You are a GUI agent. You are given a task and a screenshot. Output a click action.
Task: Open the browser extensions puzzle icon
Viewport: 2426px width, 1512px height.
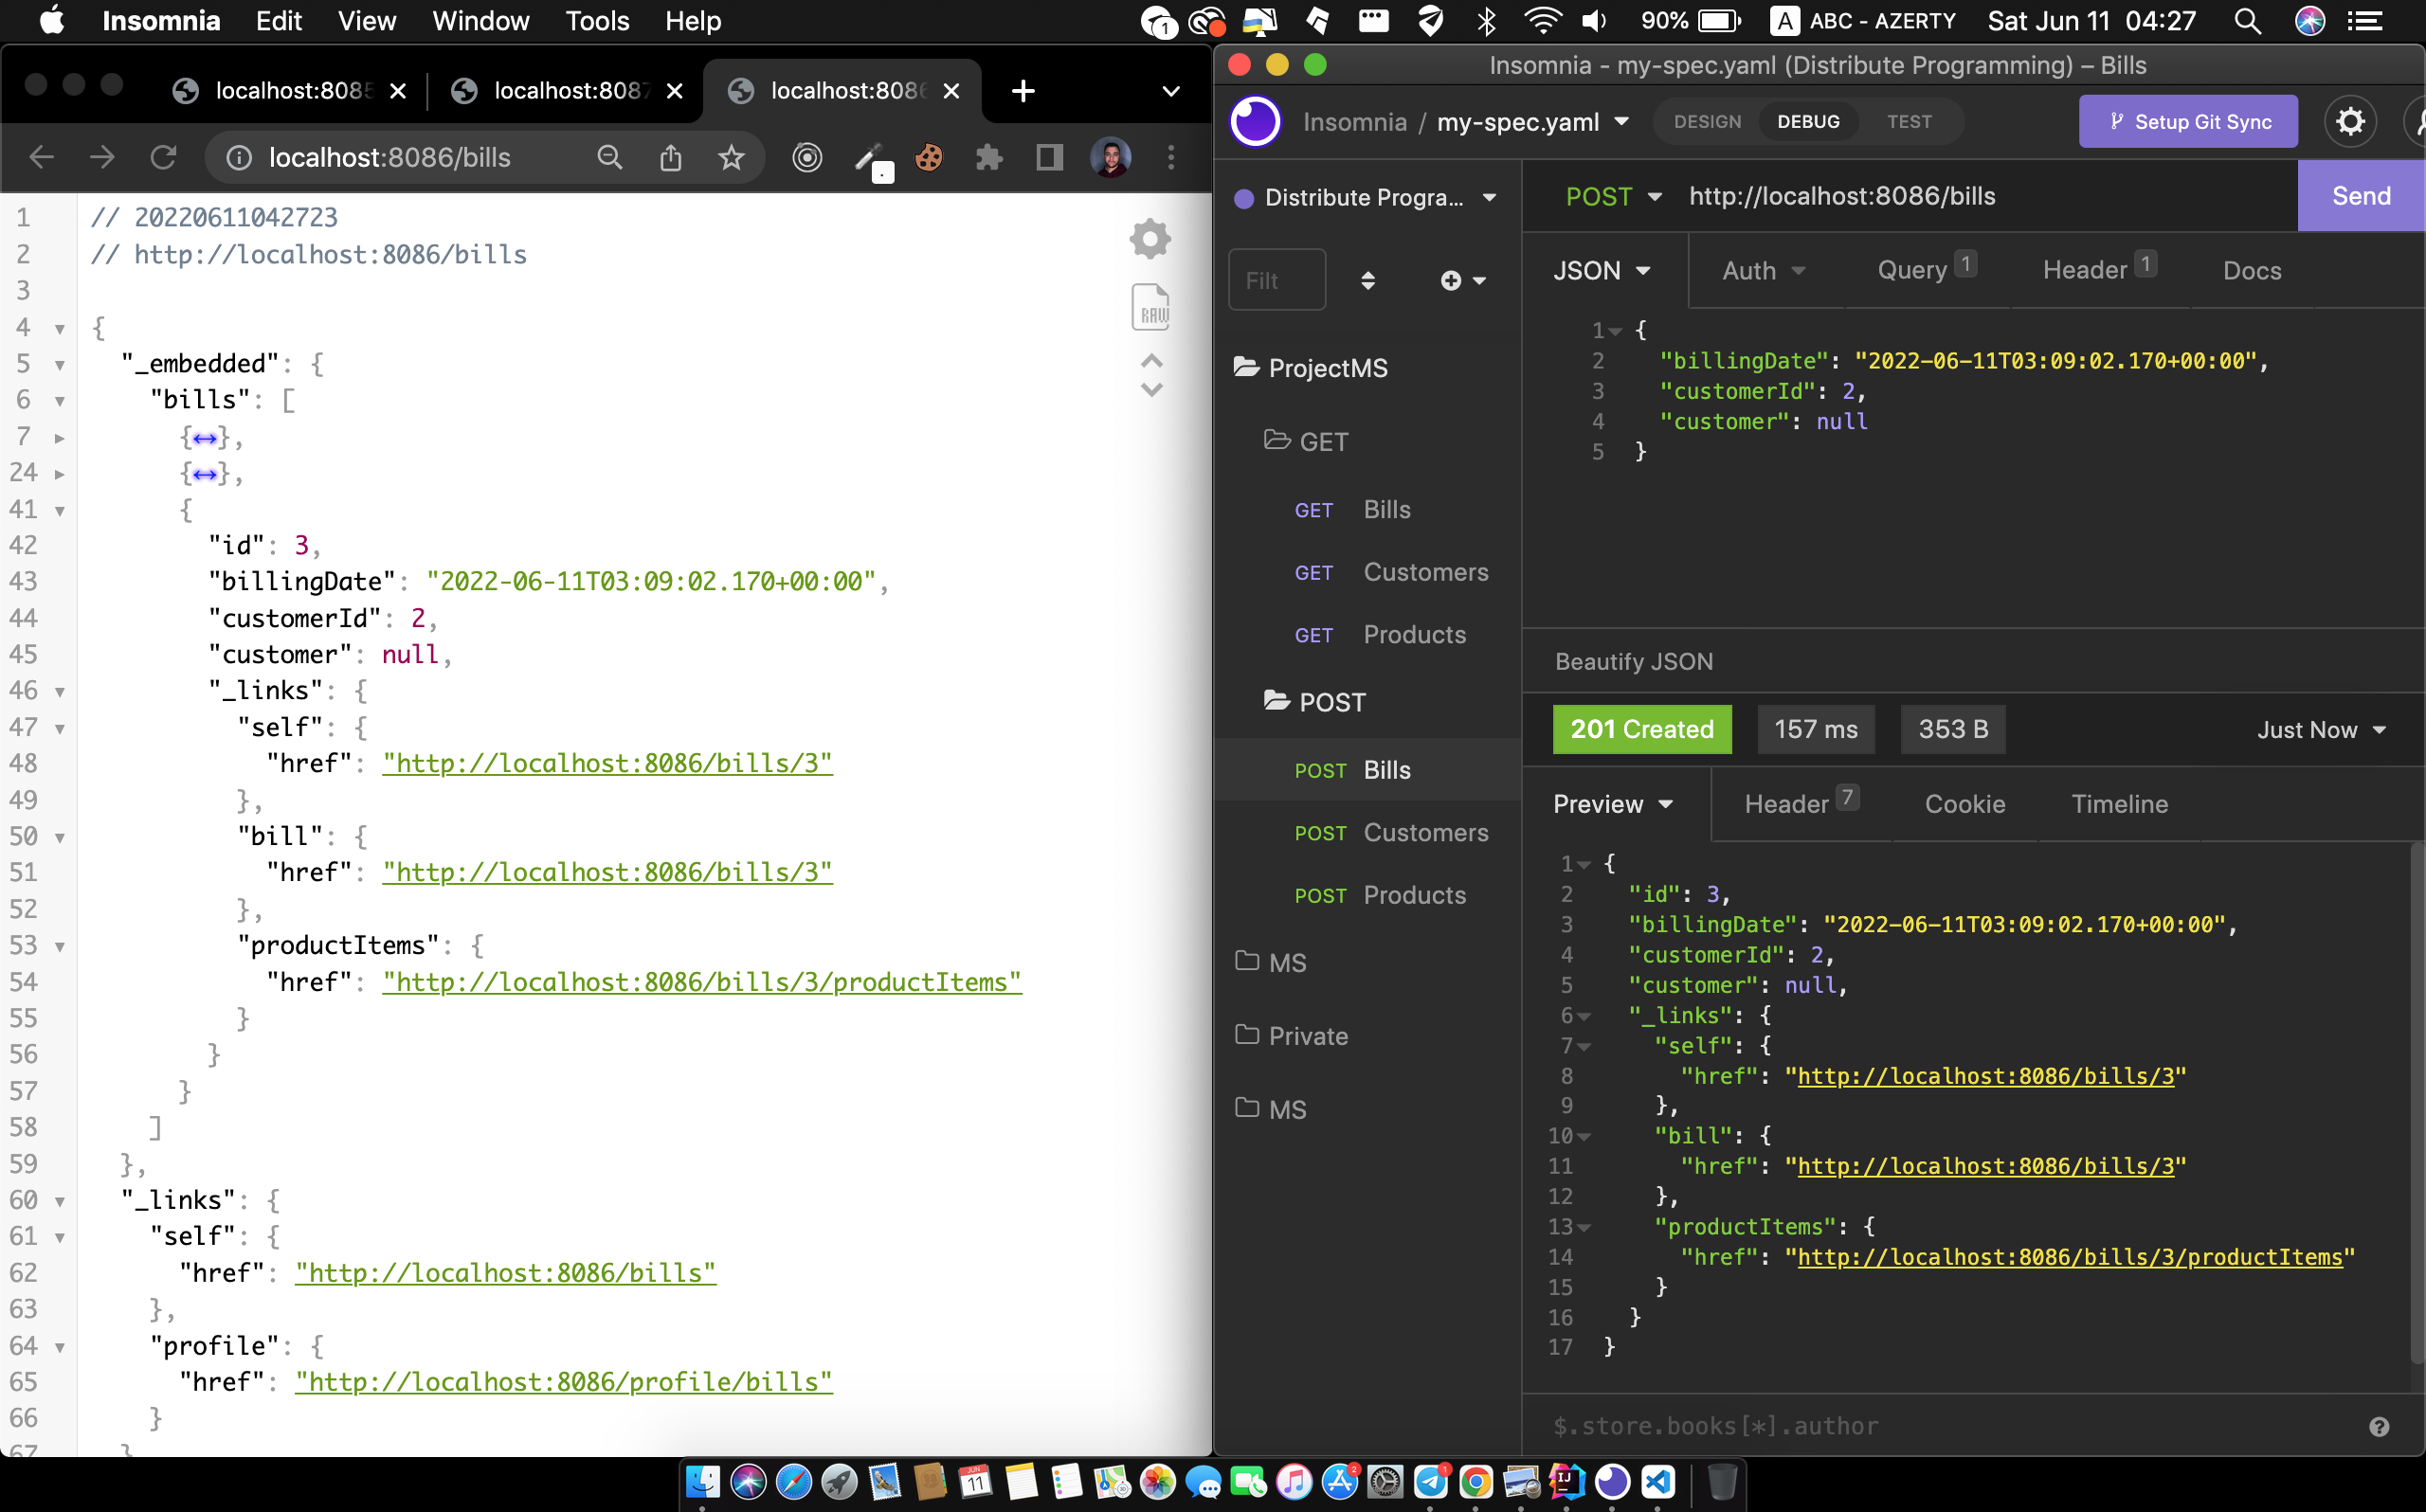(988, 157)
